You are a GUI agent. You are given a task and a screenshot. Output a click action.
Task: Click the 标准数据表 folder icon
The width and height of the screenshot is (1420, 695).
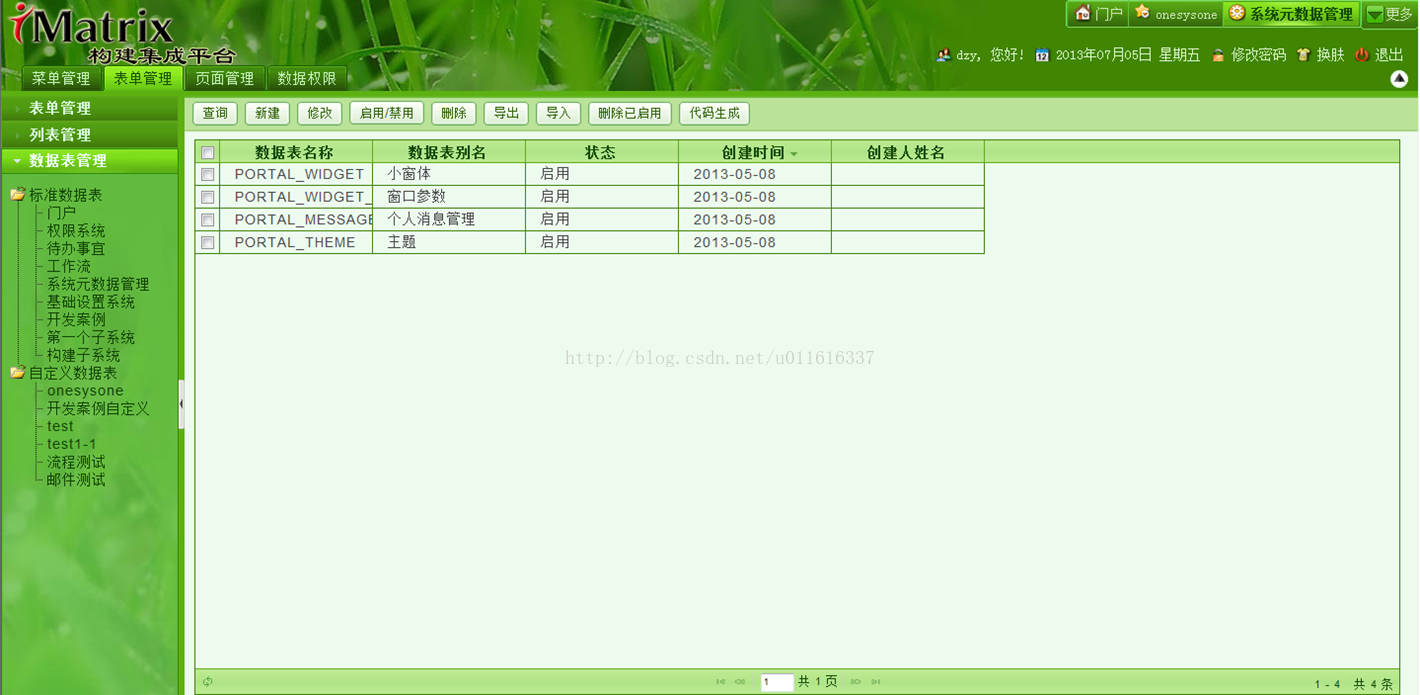click(18, 194)
